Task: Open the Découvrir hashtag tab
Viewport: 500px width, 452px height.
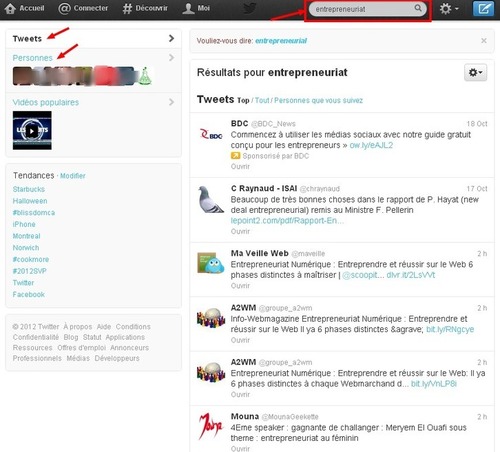Action: (x=145, y=8)
